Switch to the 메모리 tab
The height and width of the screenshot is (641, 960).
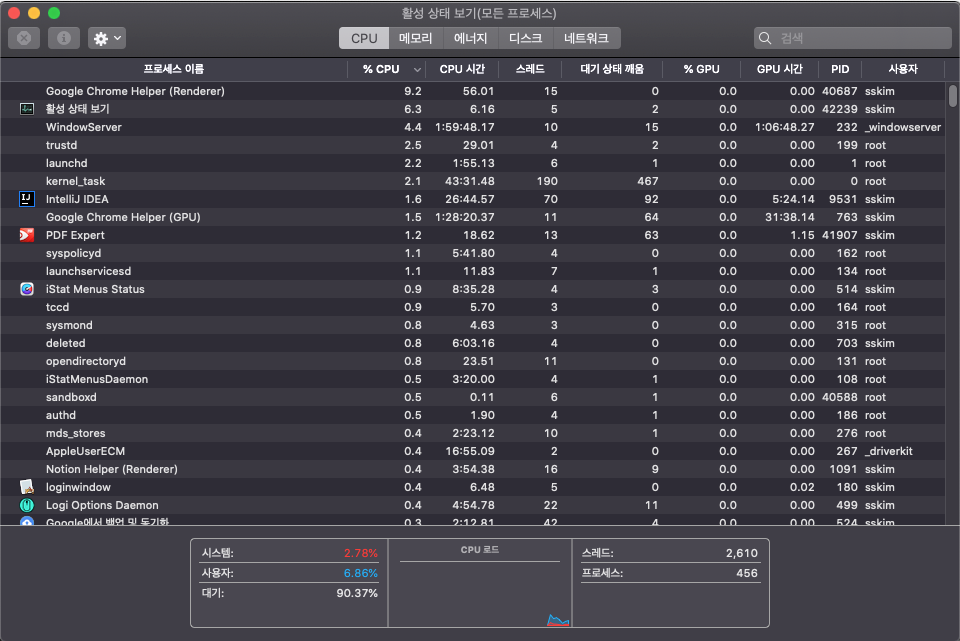(x=416, y=38)
